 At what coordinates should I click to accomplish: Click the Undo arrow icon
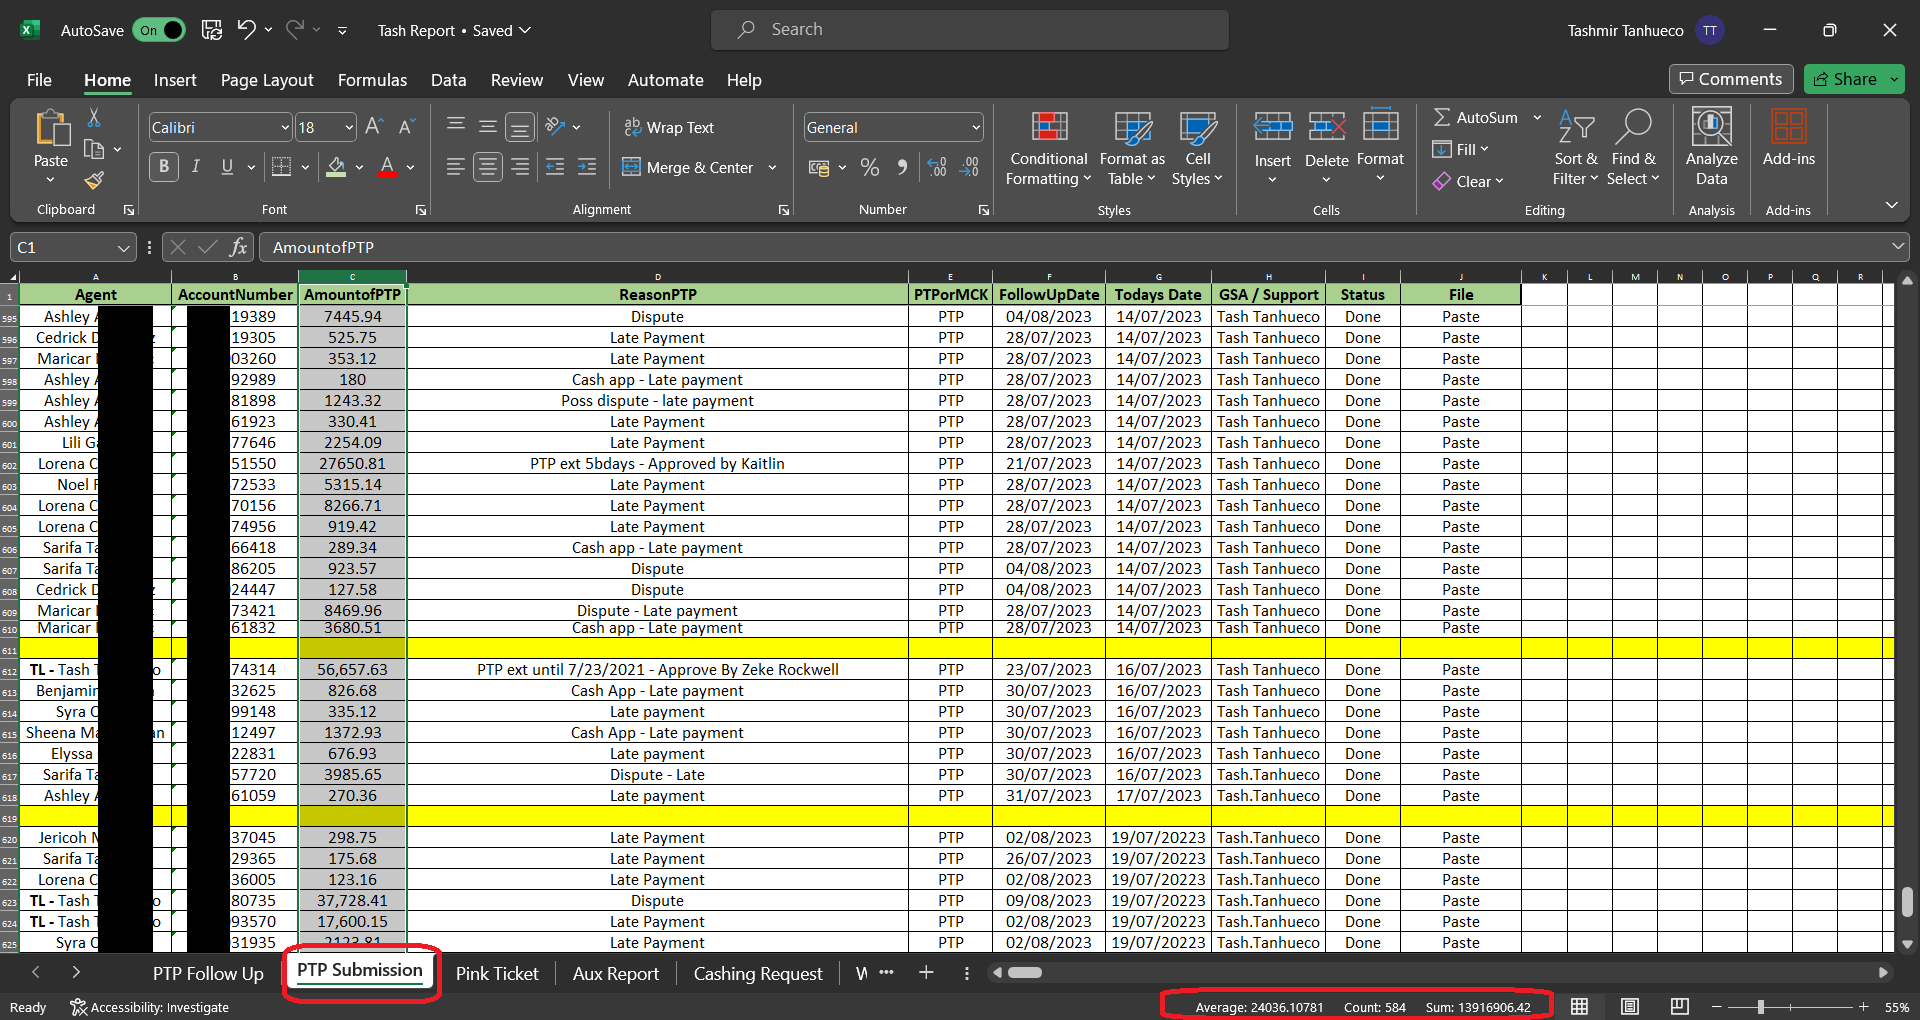246,30
